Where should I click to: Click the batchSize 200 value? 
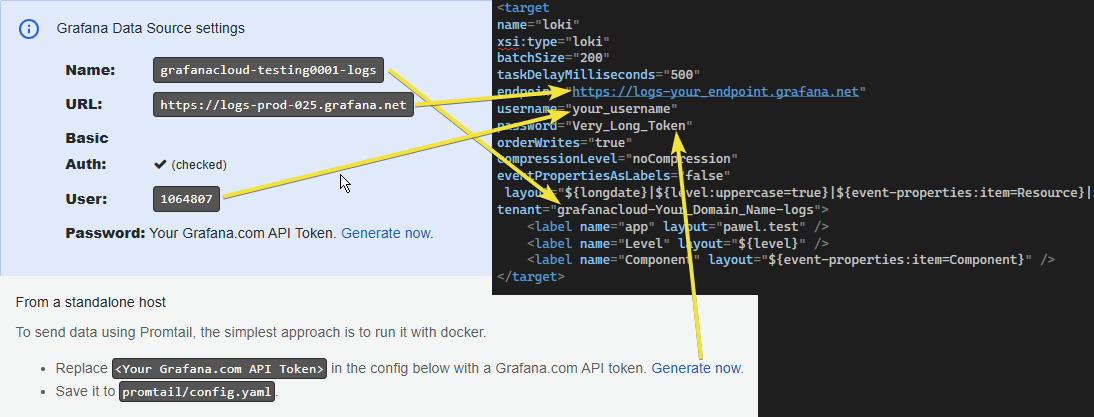(x=591, y=58)
